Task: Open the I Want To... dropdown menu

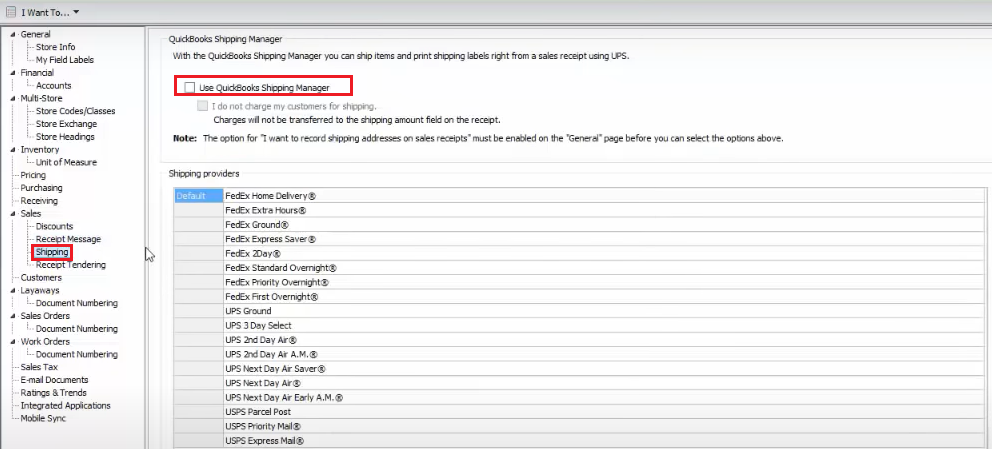Action: [50, 12]
